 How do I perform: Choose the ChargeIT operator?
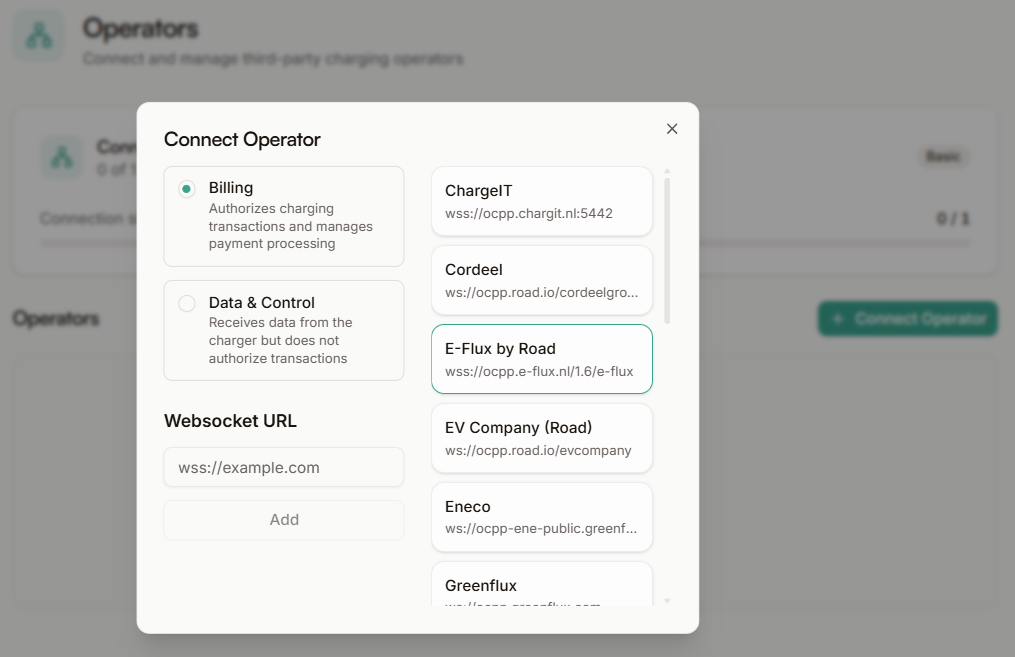[541, 200]
